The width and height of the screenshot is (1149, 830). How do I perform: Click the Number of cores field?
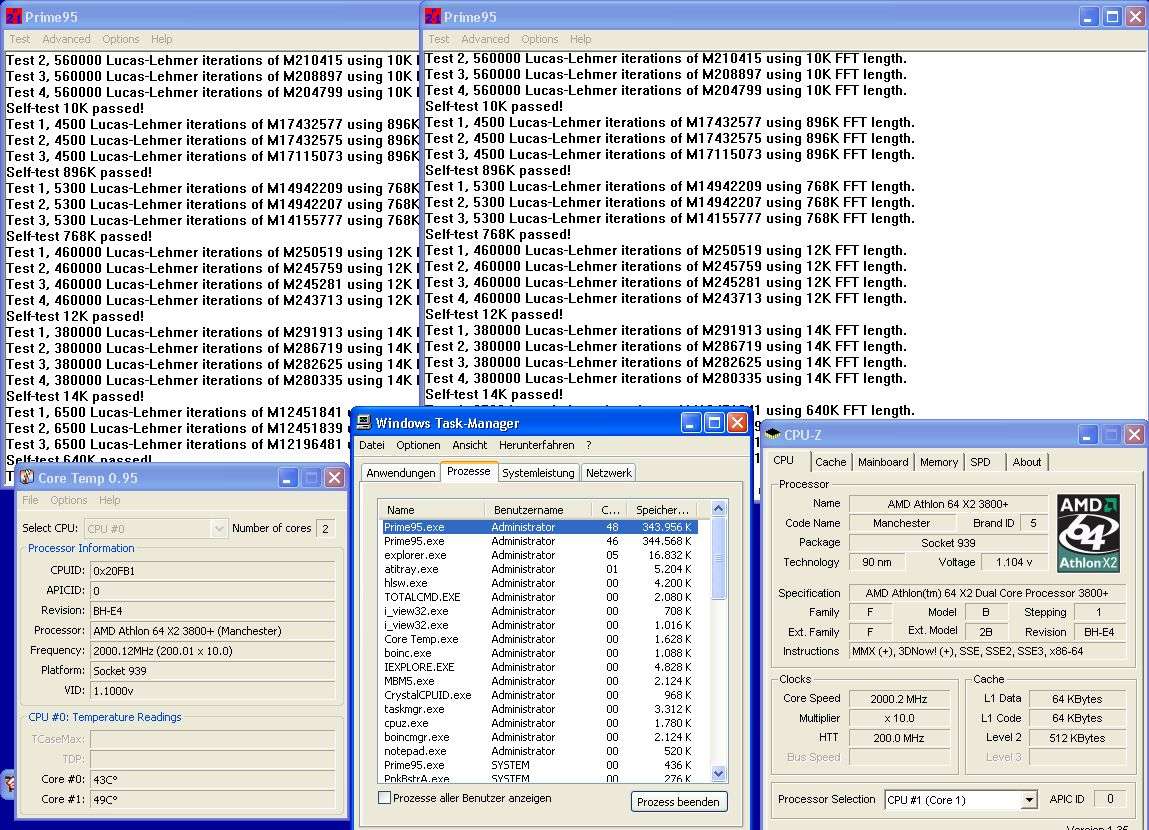(x=326, y=528)
